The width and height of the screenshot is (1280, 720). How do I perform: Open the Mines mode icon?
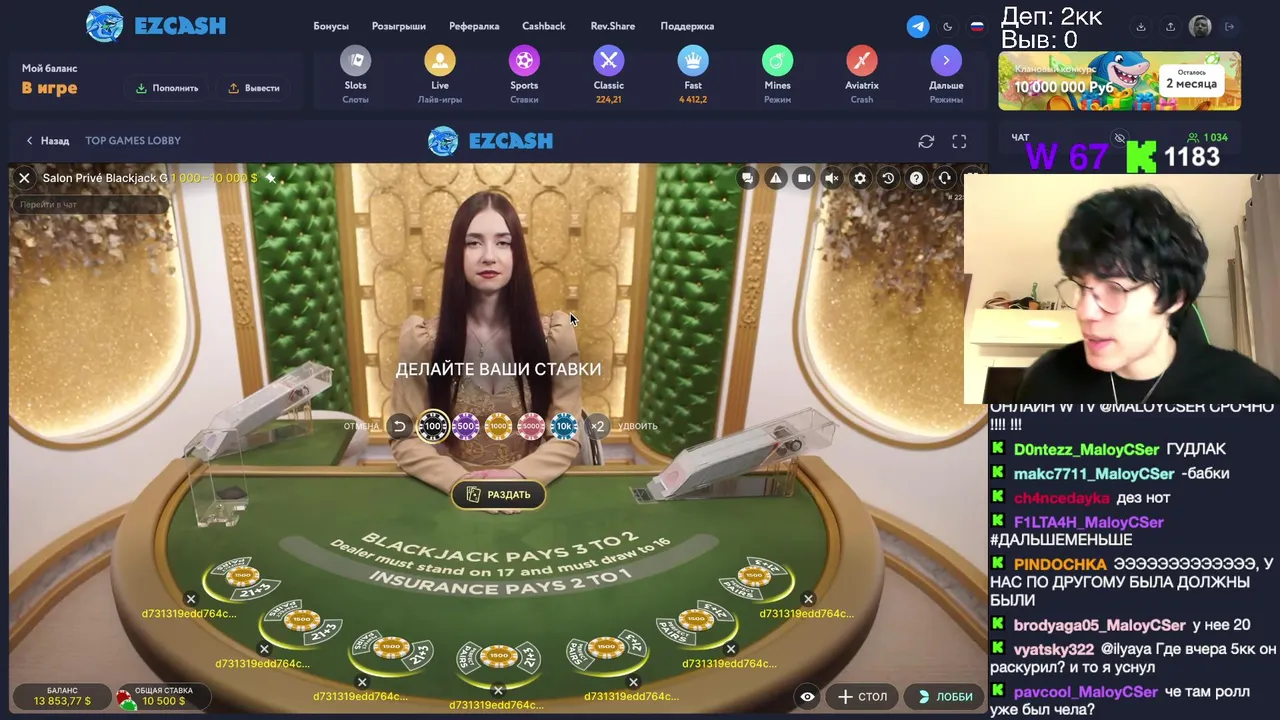click(777, 62)
